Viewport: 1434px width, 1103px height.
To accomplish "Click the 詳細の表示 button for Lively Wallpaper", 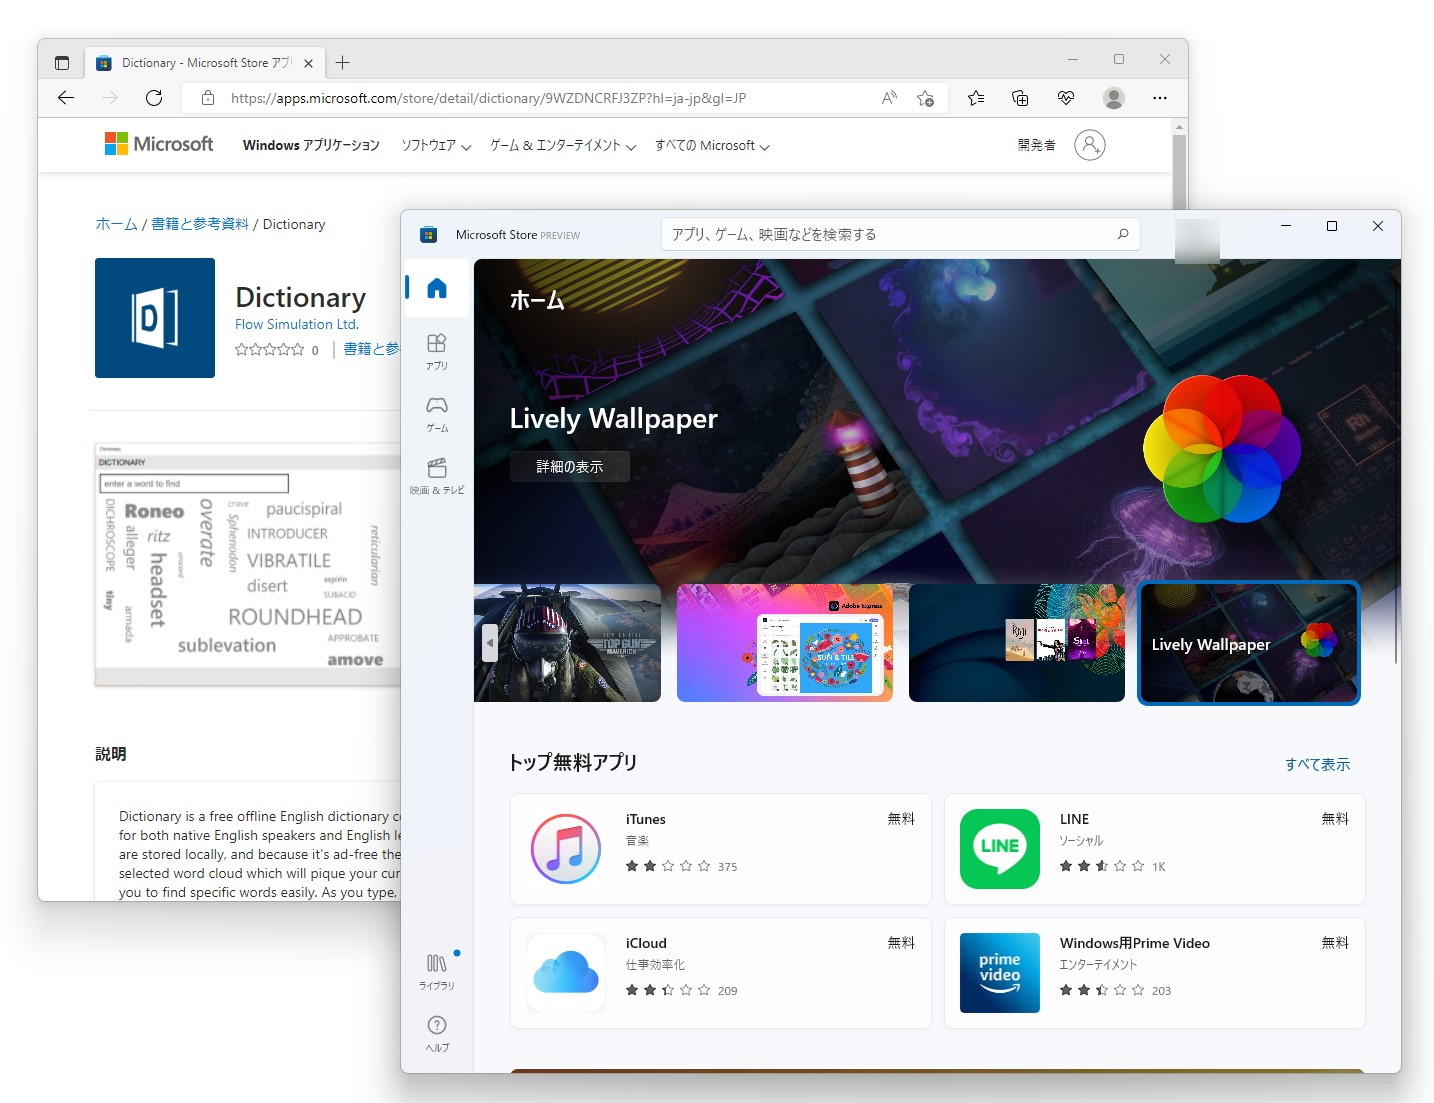I will coord(569,466).
